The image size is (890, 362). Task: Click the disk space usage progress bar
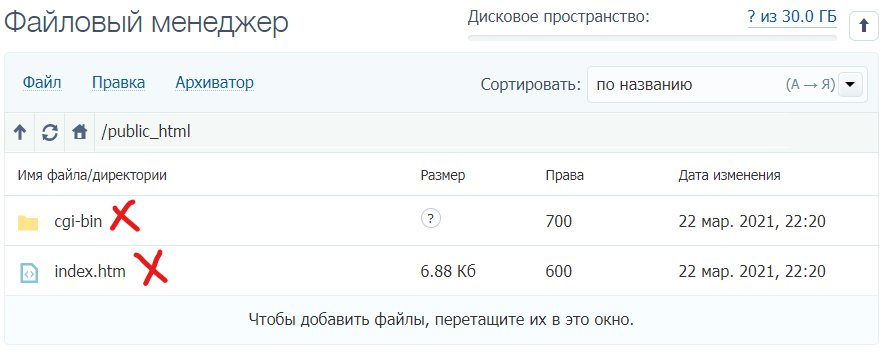pos(652,38)
